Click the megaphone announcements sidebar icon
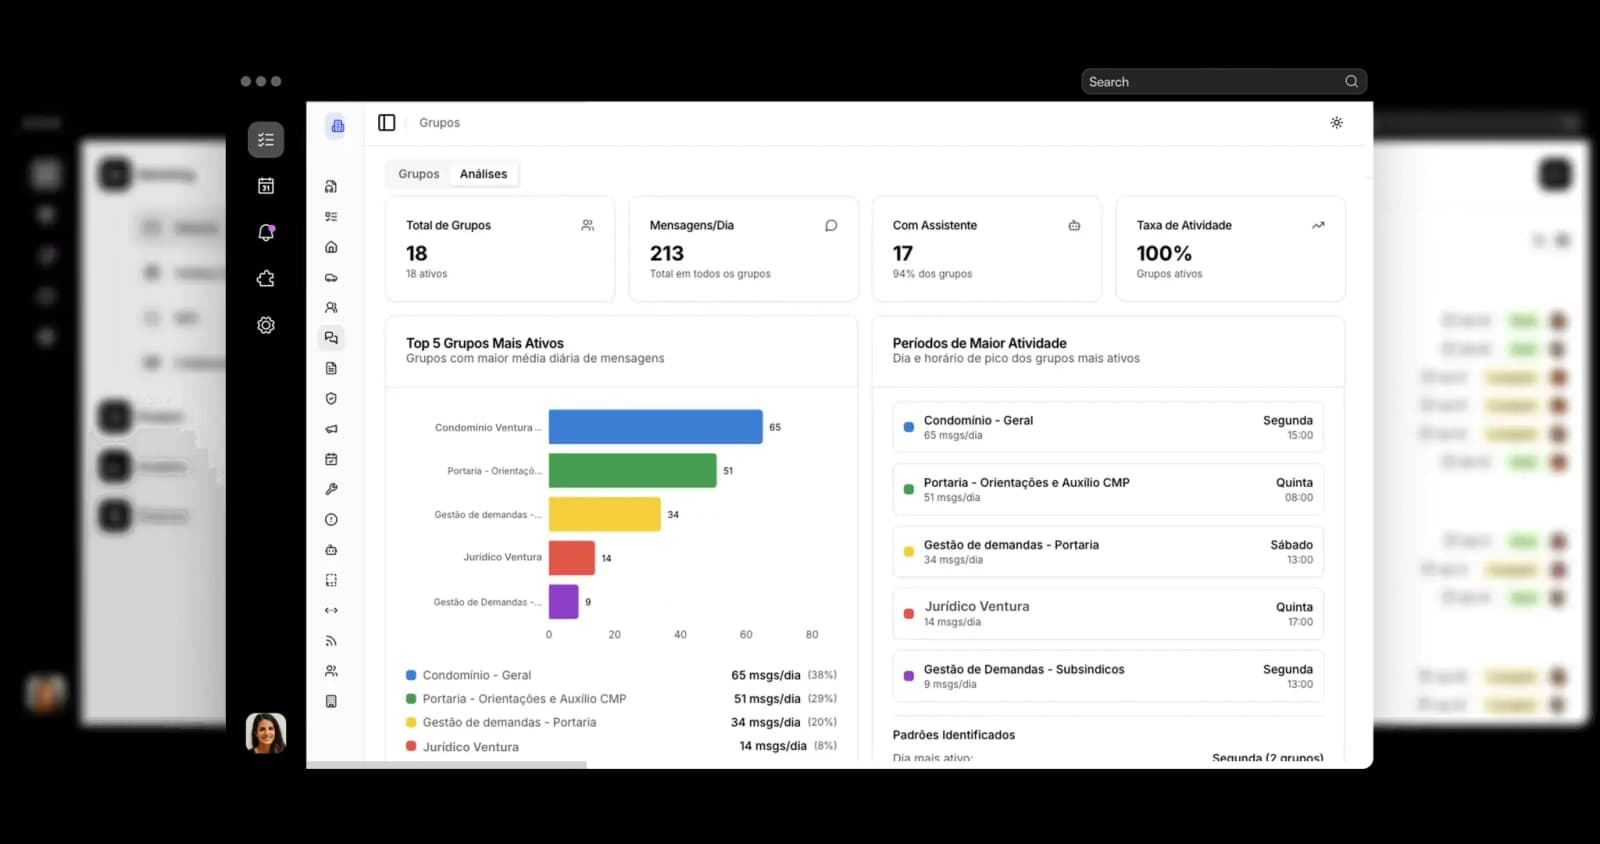1600x844 pixels. click(331, 429)
